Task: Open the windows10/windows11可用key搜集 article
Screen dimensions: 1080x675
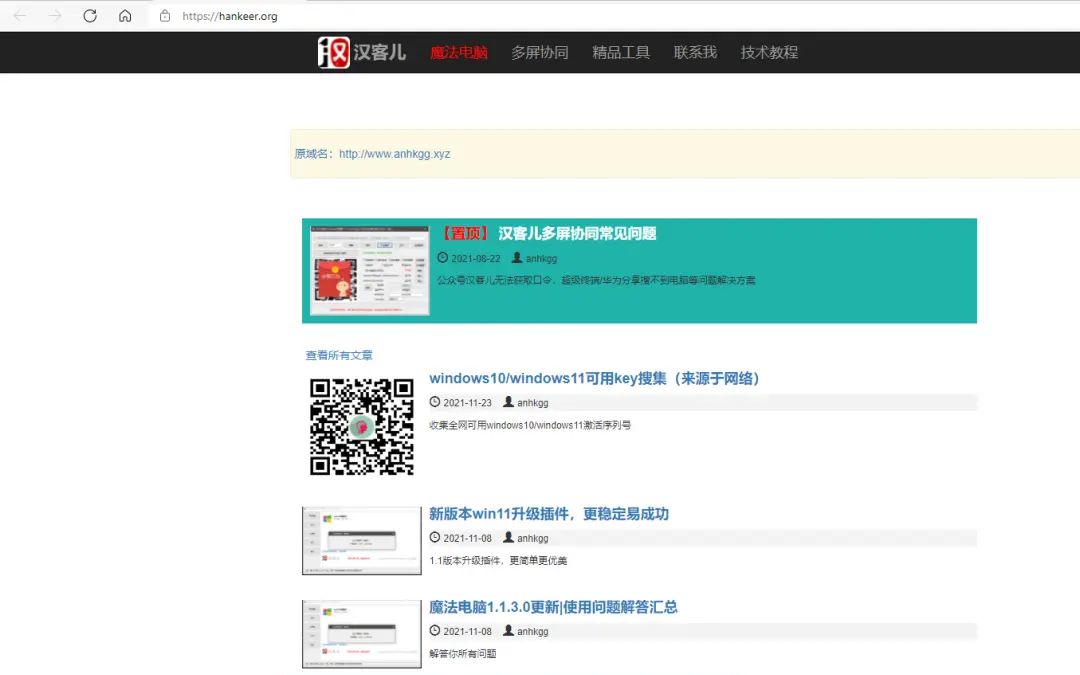Action: point(594,378)
